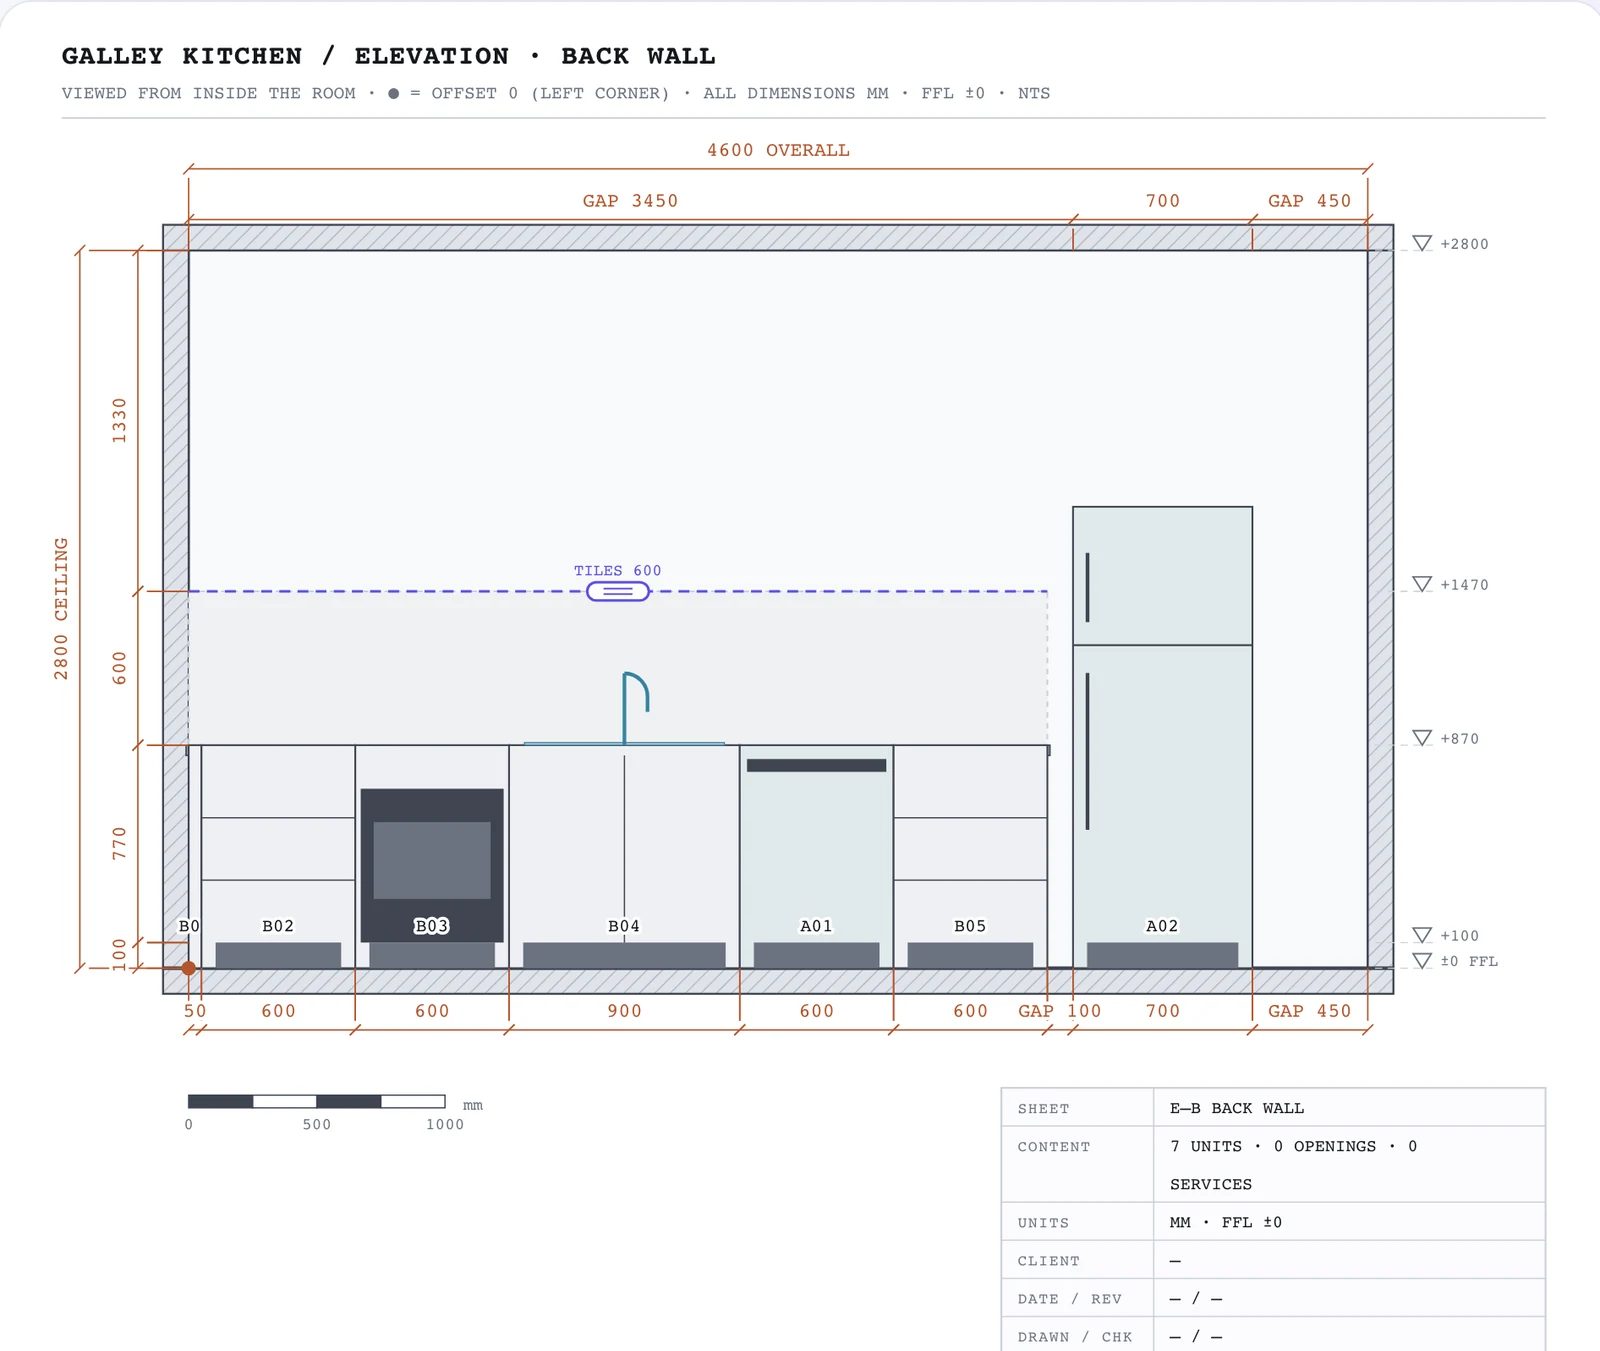Screen dimensions: 1600x1351
Task: Select the A02 fridge label
Action: tap(1162, 926)
